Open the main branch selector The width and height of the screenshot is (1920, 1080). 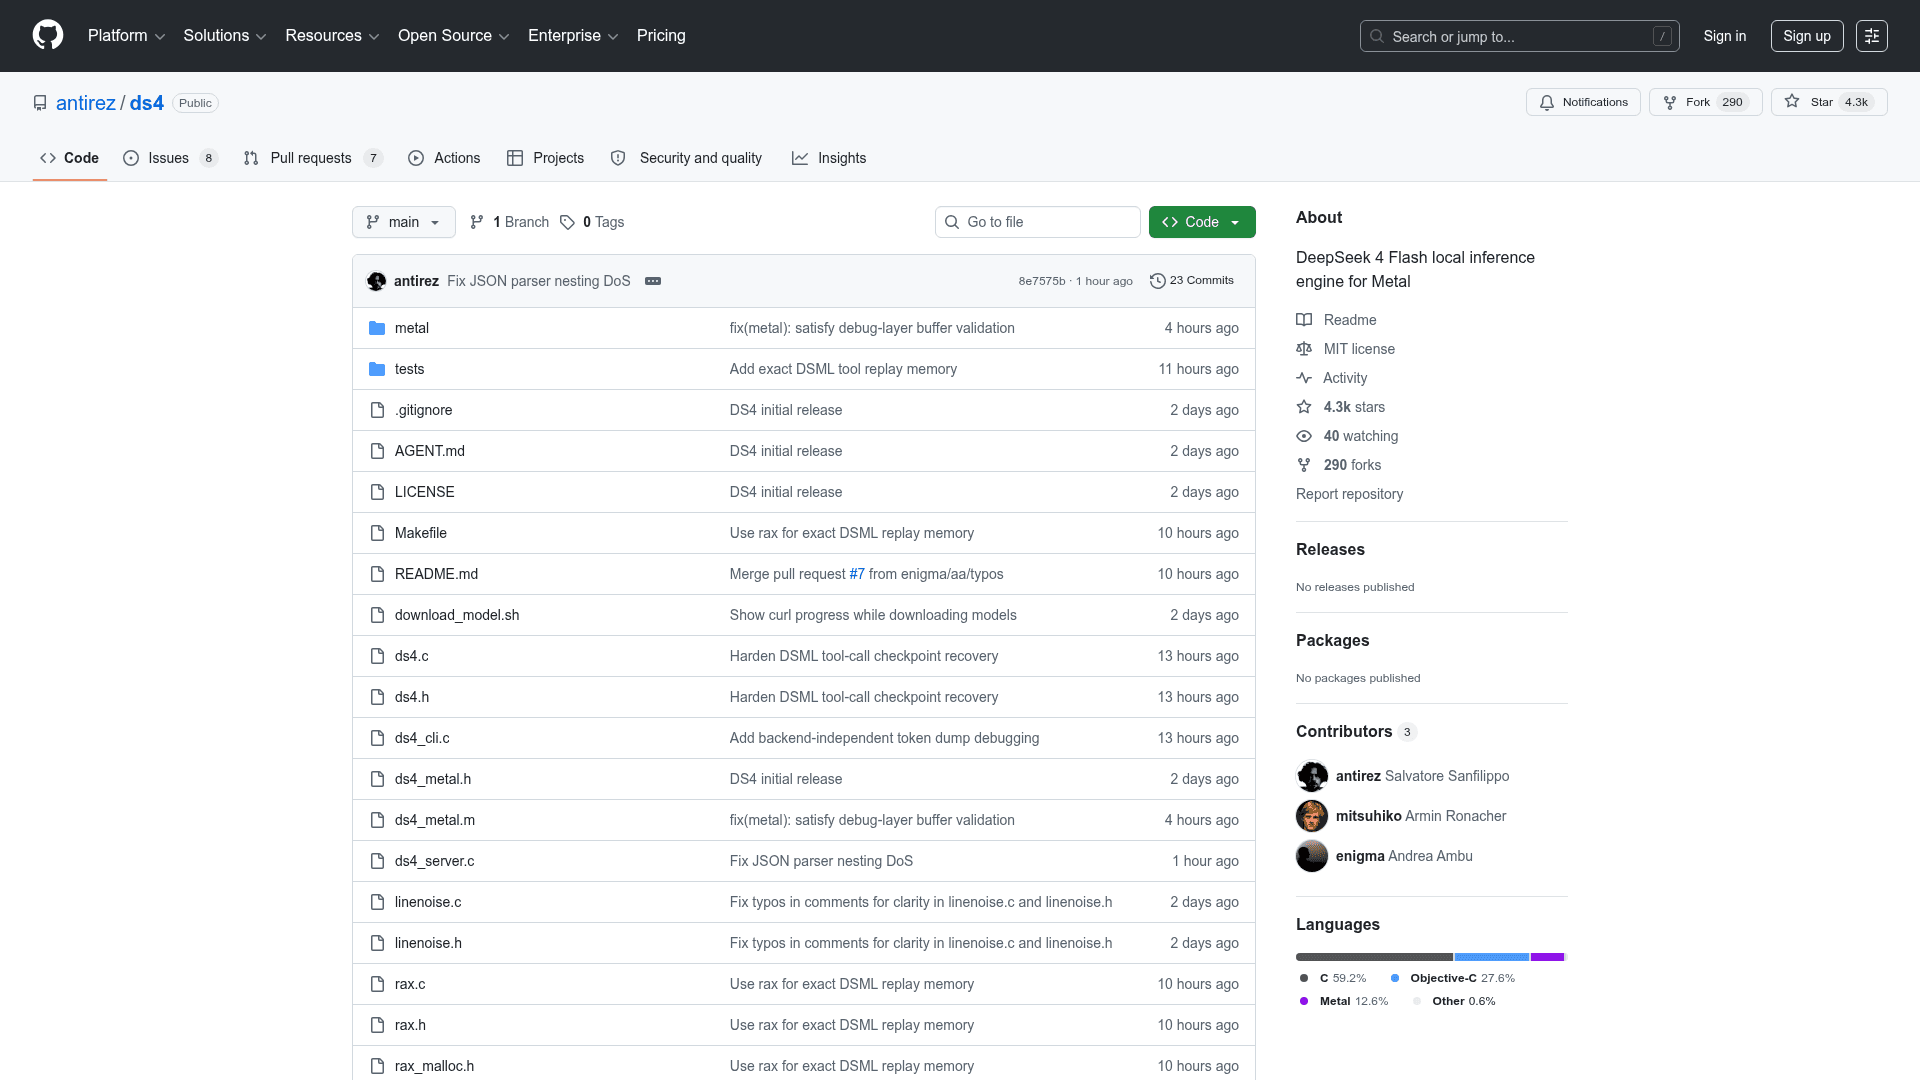404,222
